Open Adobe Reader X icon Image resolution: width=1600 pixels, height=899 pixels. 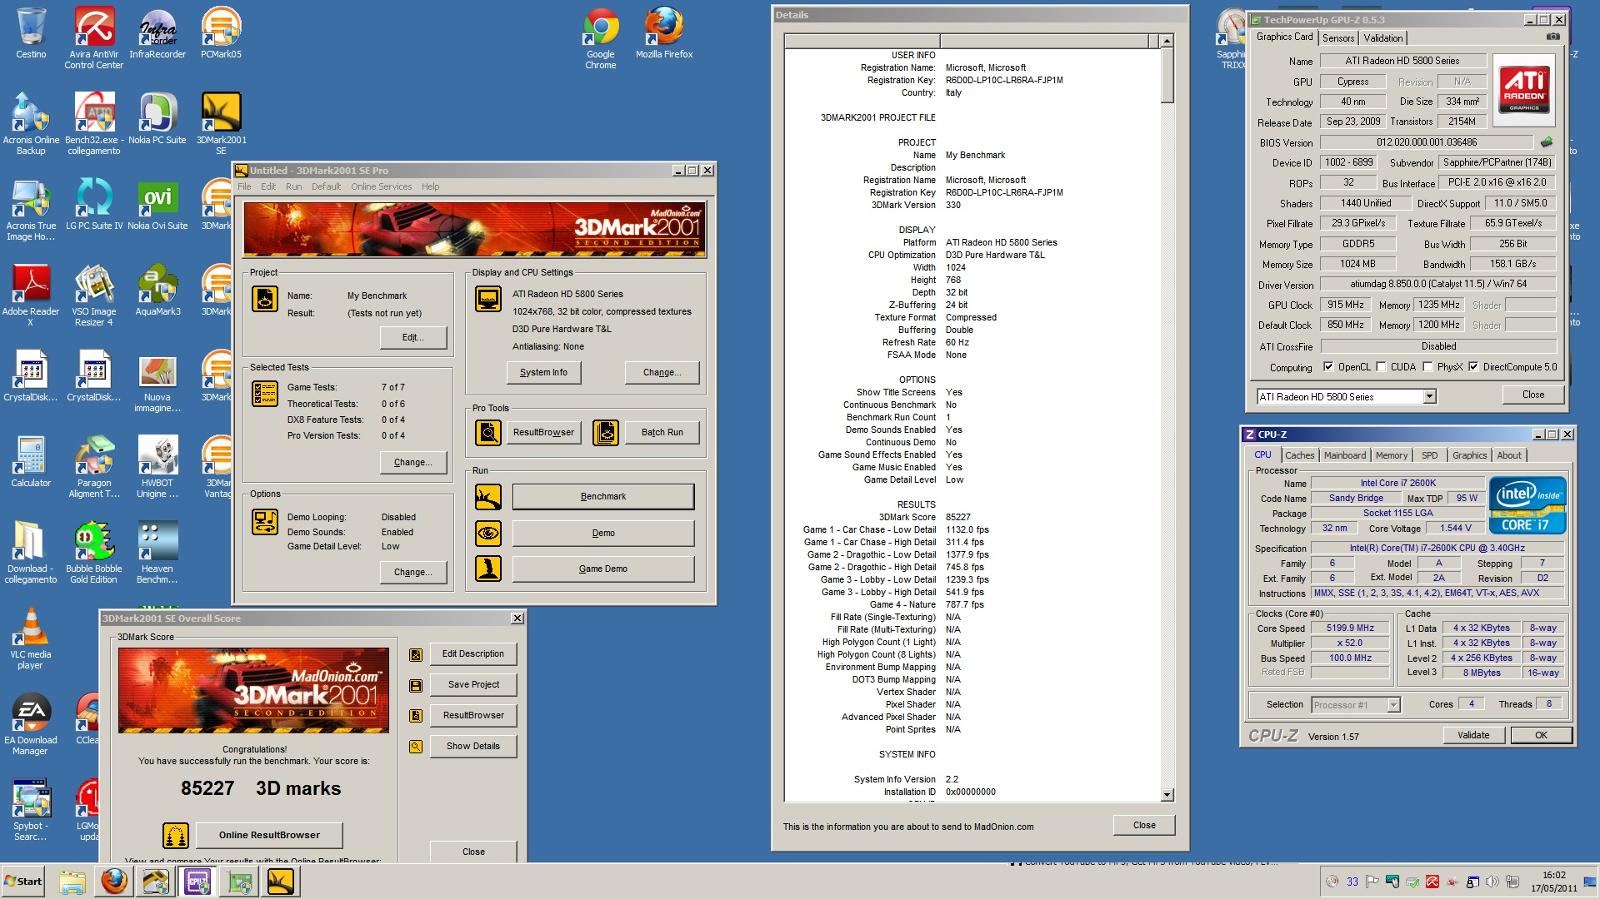coord(31,295)
